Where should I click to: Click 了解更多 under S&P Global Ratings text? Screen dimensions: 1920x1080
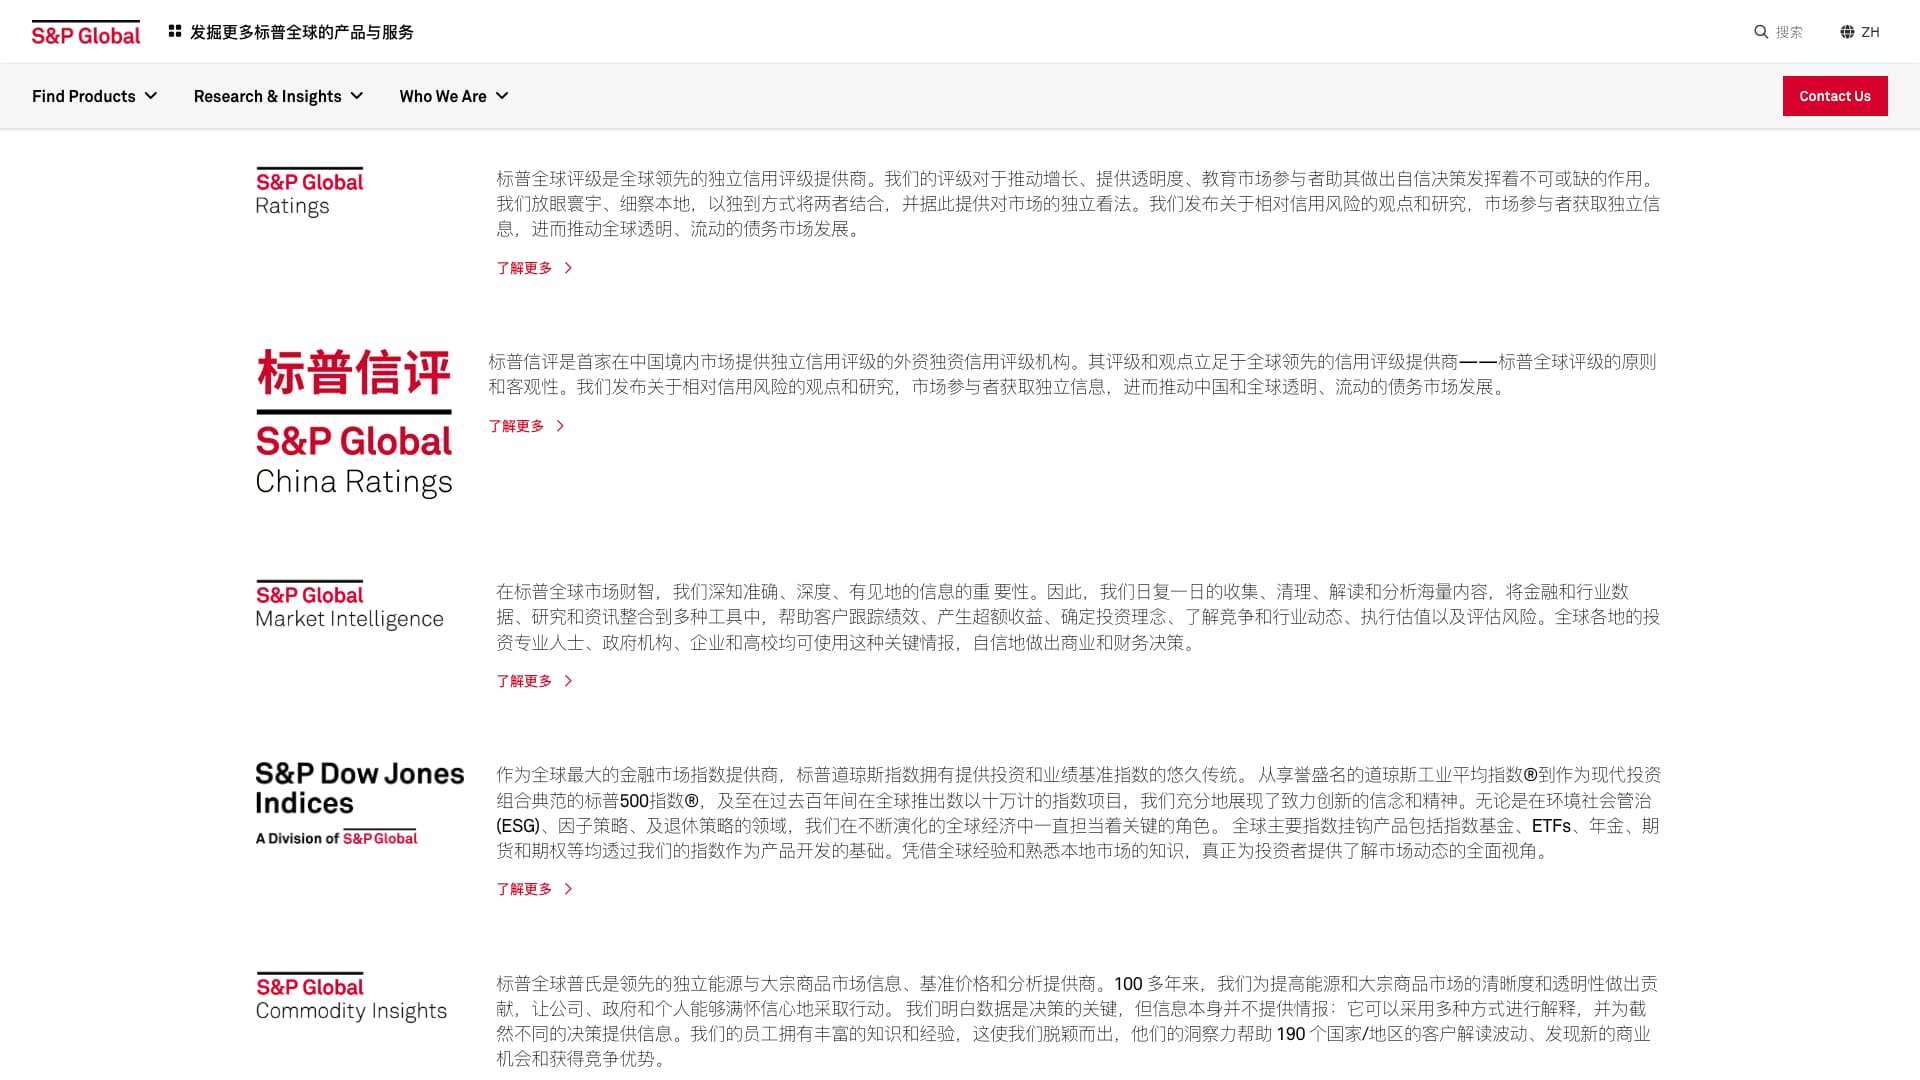tap(524, 268)
